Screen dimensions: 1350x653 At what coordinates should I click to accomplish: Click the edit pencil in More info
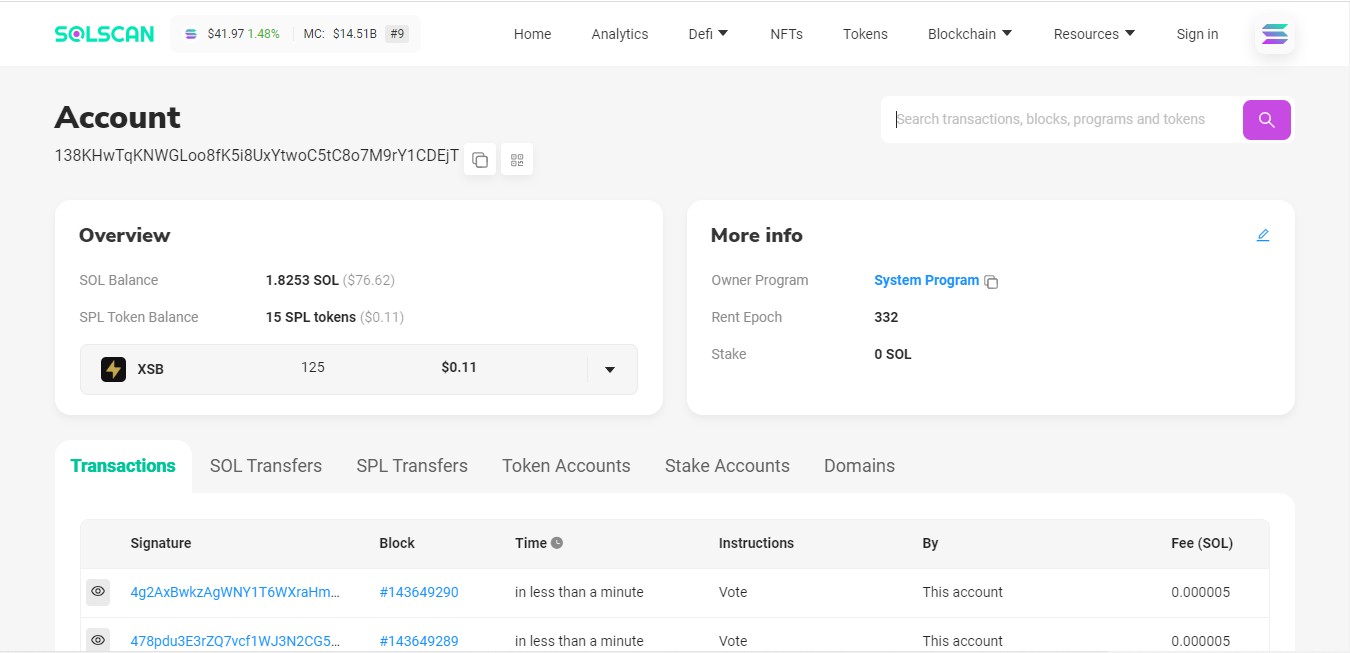[x=1263, y=235]
